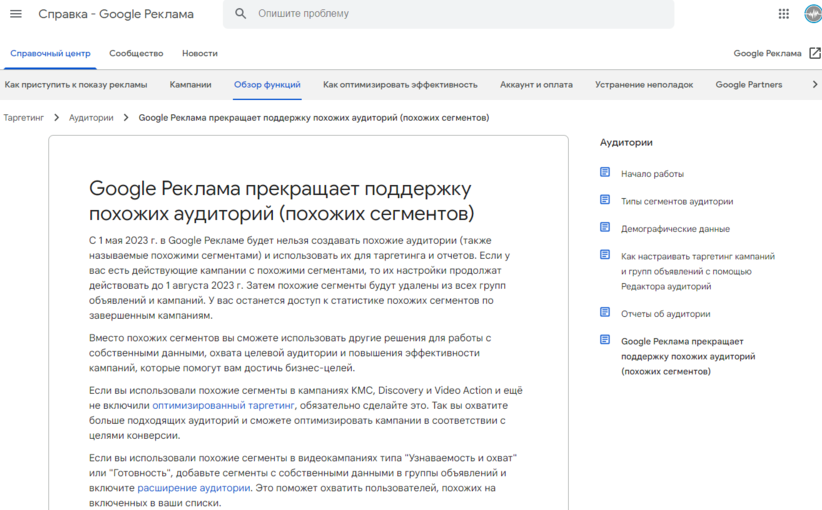Switch to the Новости tab
This screenshot has width=822, height=510.
pos(200,53)
